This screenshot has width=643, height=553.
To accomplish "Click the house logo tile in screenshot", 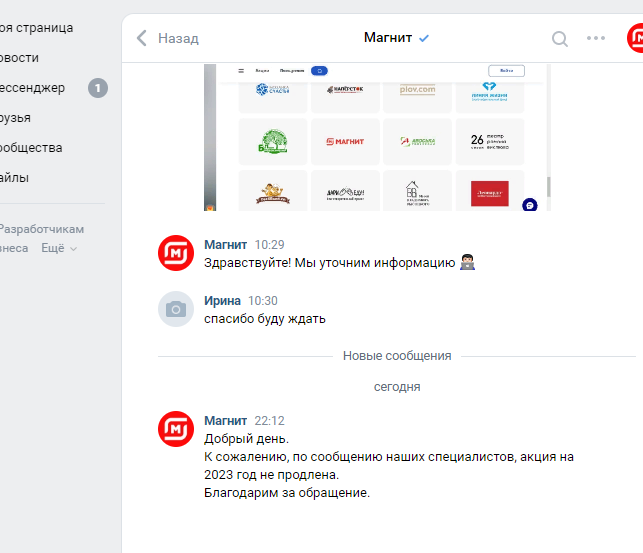I will point(417,193).
